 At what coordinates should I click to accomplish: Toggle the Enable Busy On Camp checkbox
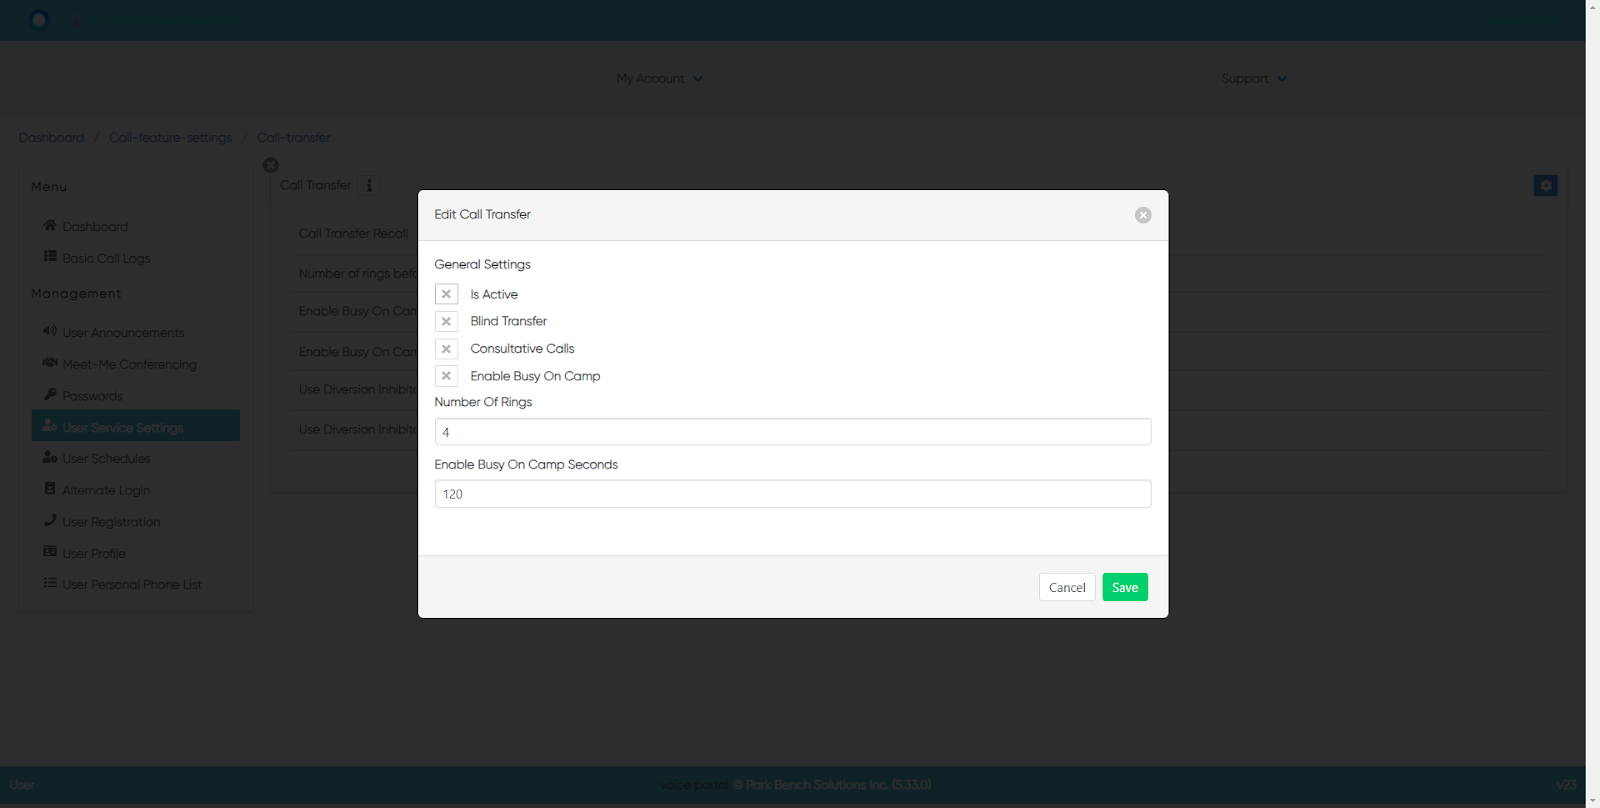coord(447,376)
